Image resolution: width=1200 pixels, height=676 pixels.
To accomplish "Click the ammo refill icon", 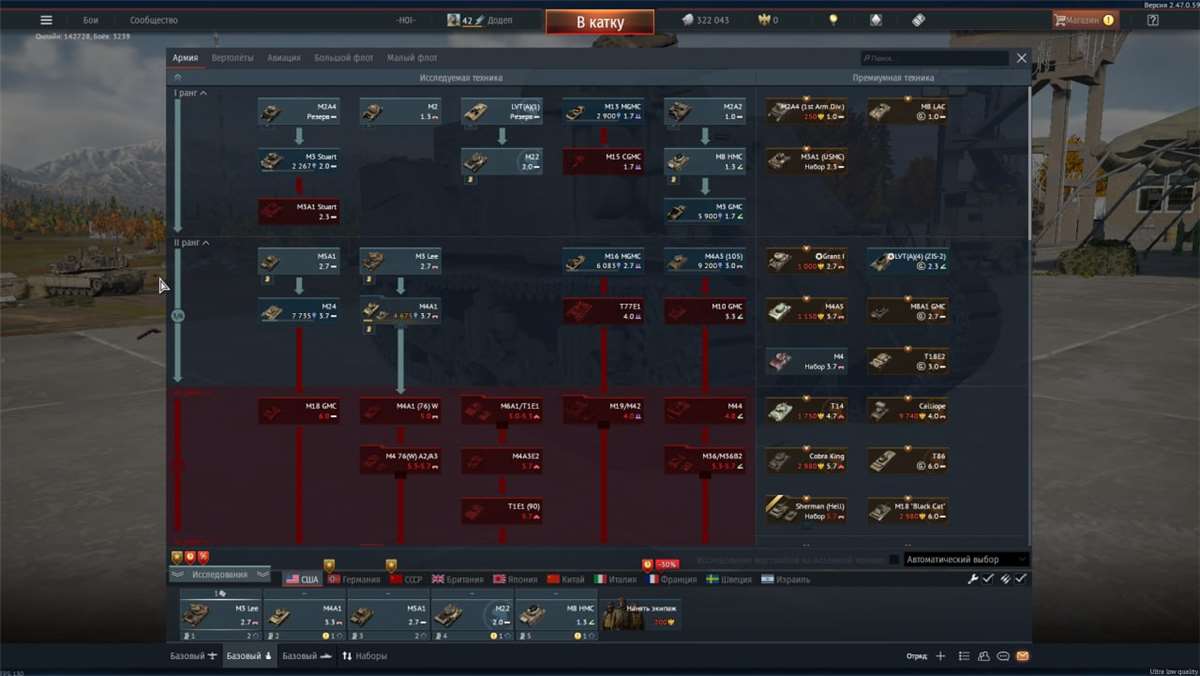I will [1006, 578].
